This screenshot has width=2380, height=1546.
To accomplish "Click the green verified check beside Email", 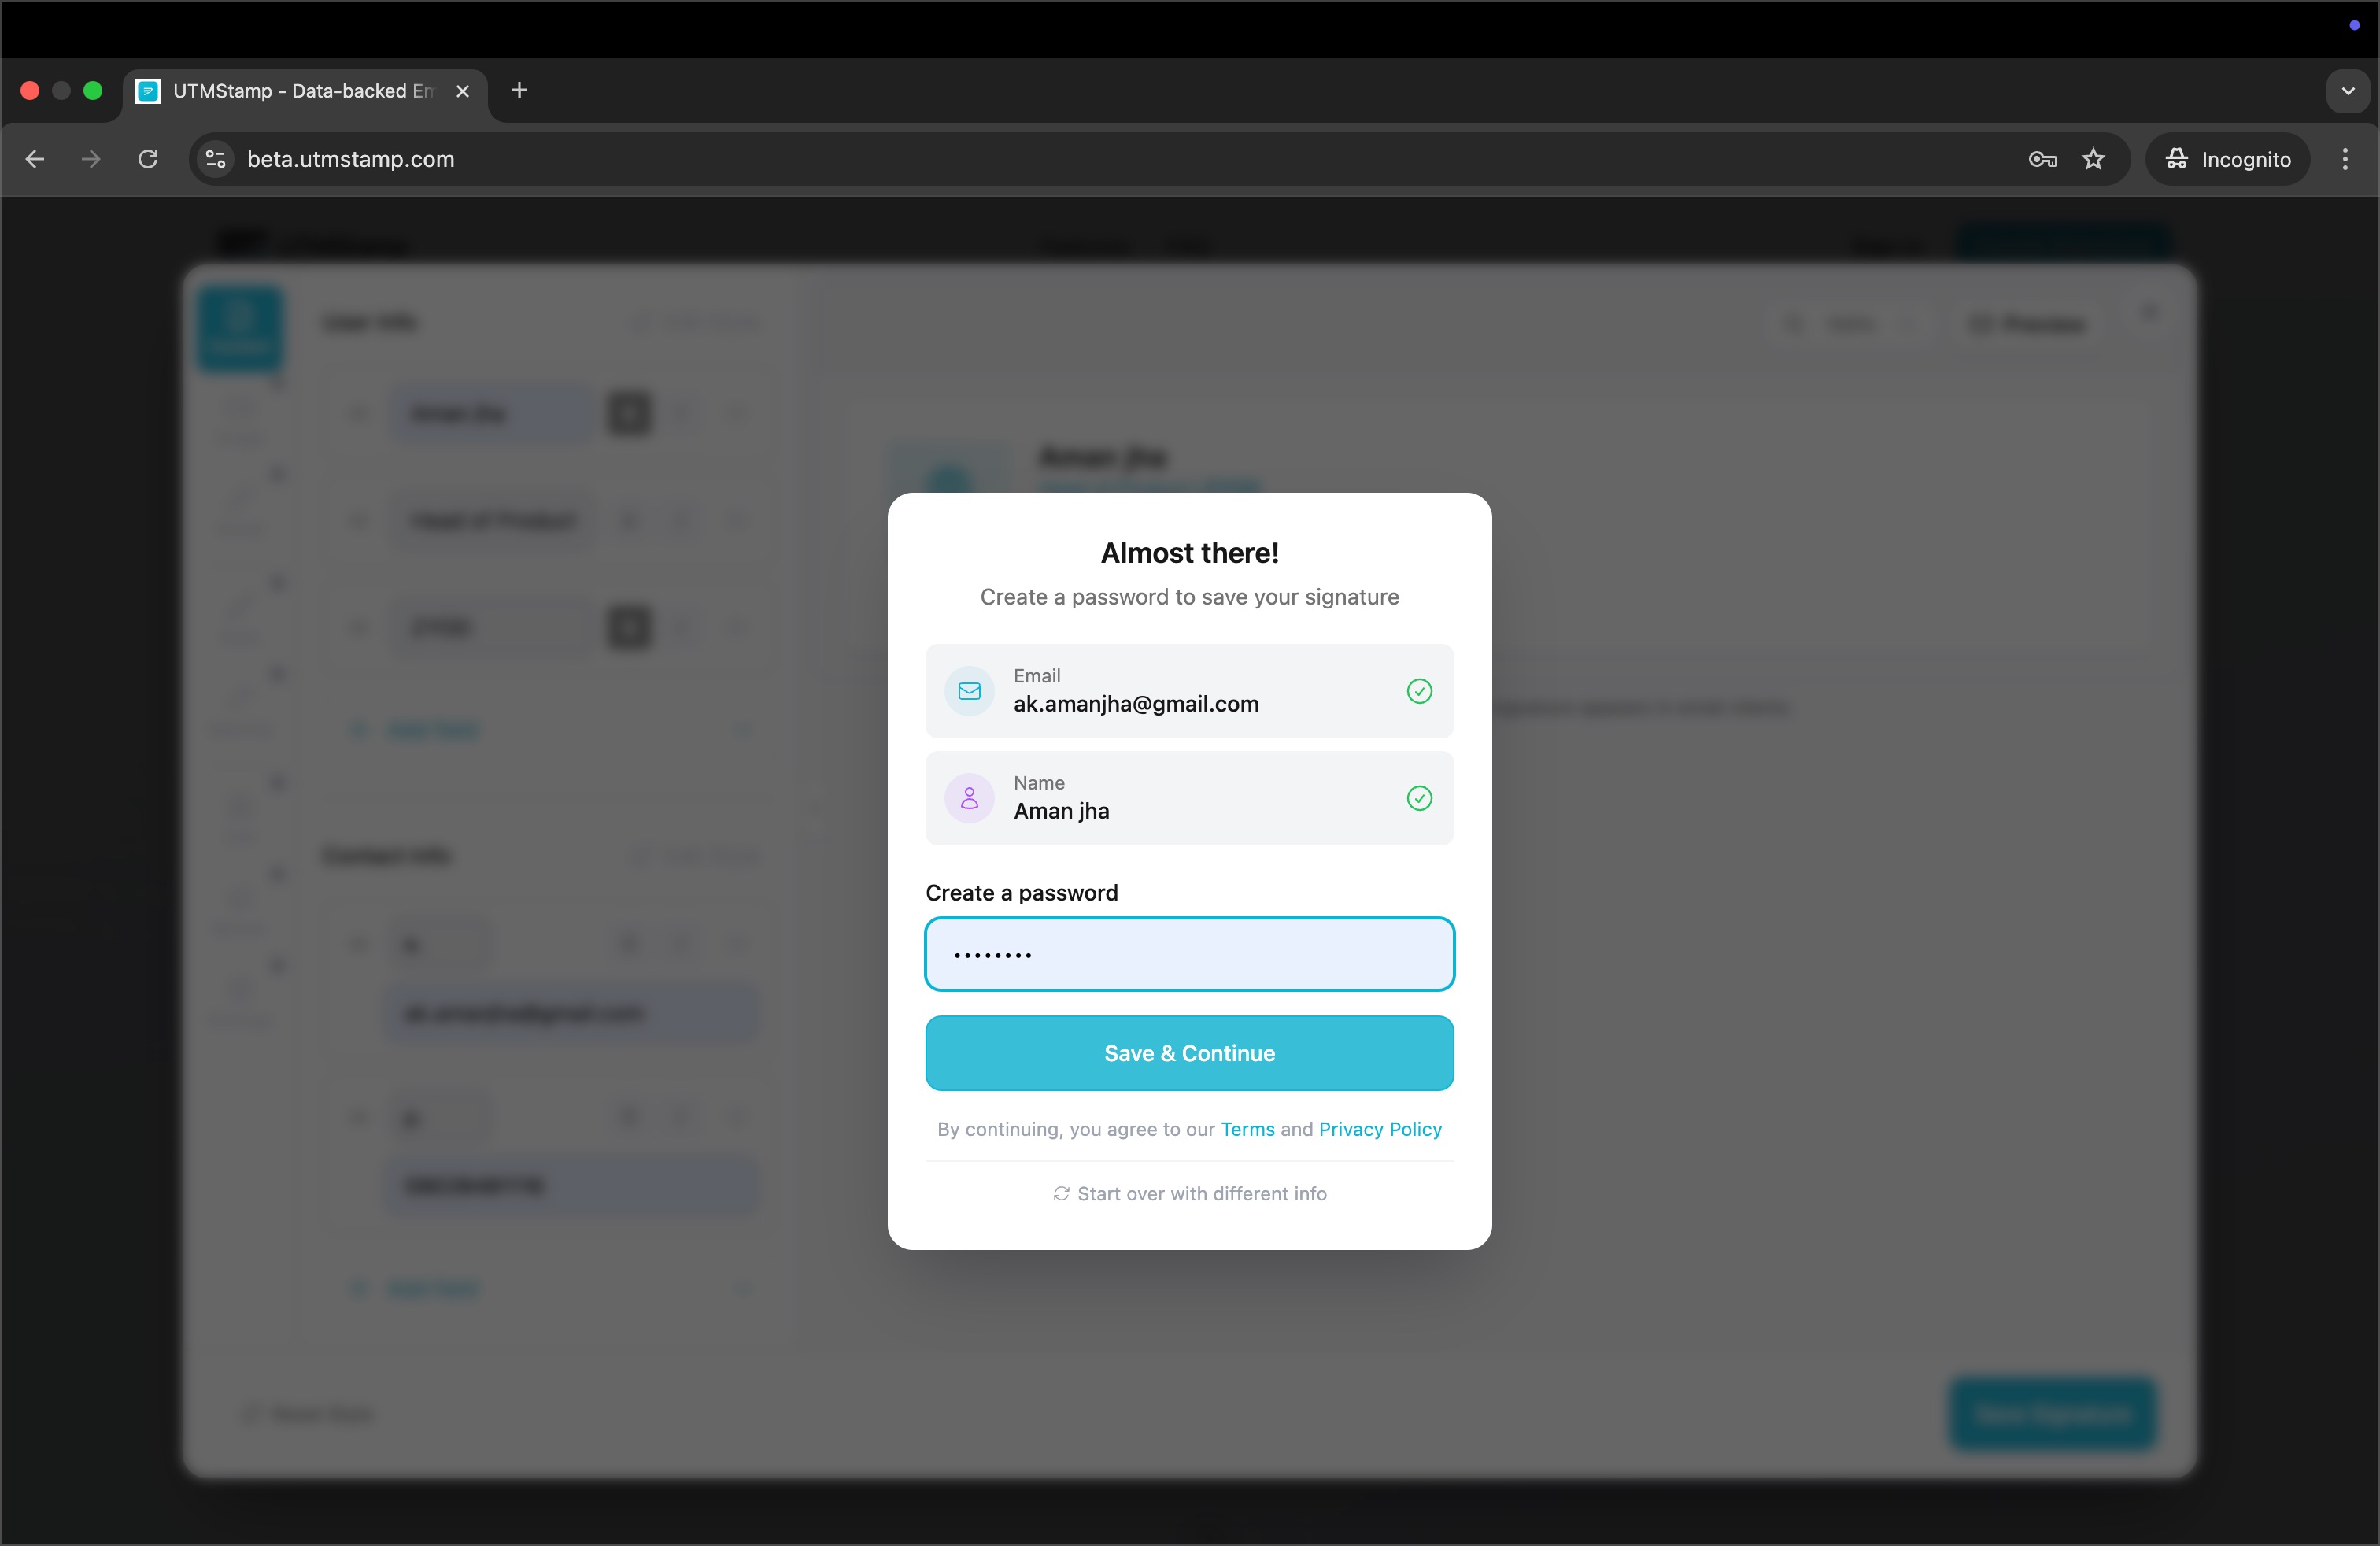I will click(1419, 691).
